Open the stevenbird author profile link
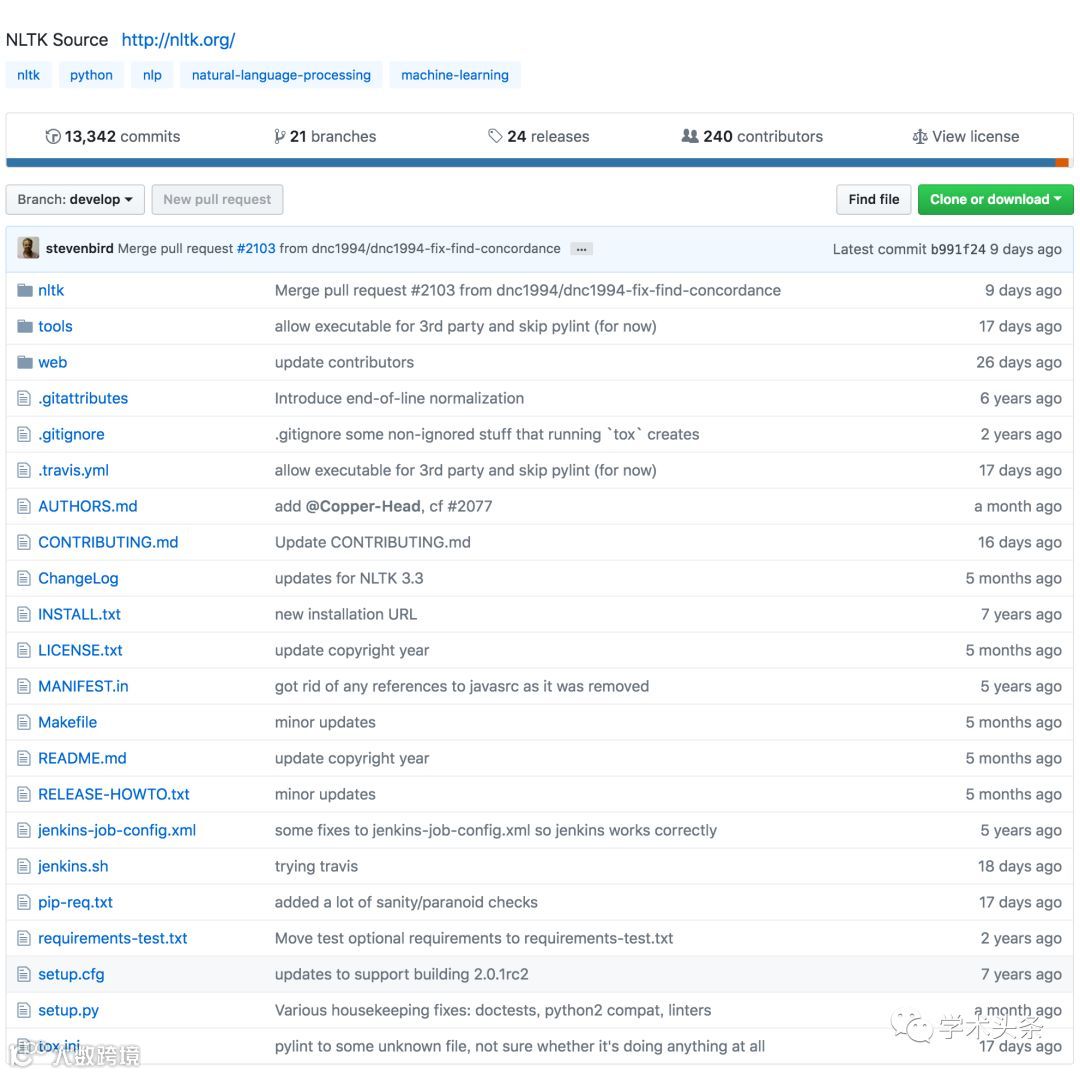Image resolution: width=1080 pixels, height=1075 pixels. [x=80, y=249]
